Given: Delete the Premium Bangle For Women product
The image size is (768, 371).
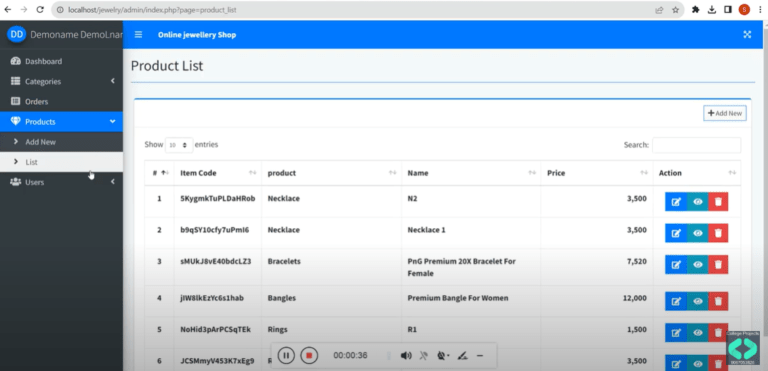Looking at the screenshot, I should coord(718,301).
